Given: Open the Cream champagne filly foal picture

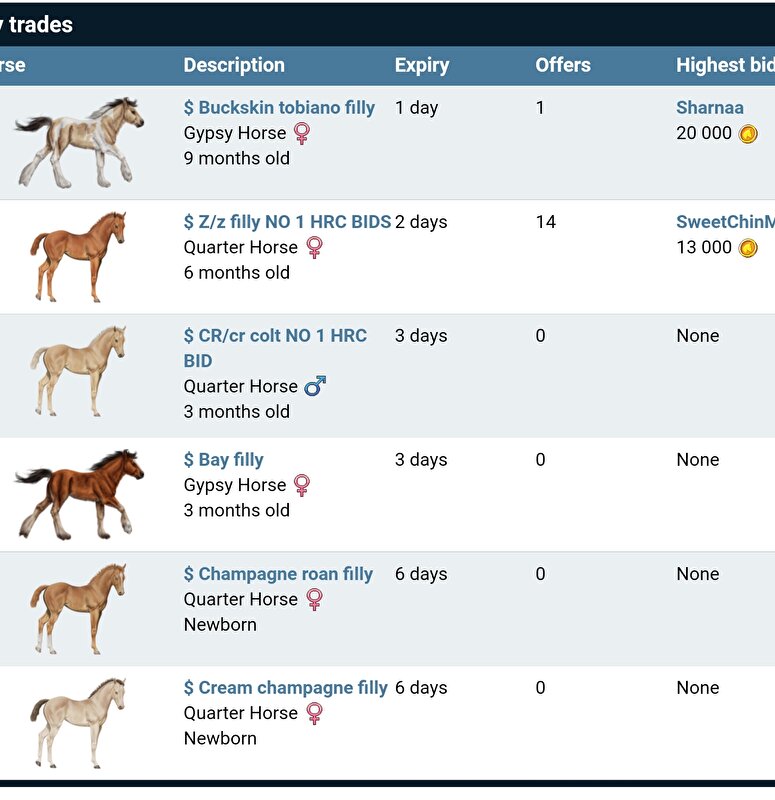Looking at the screenshot, I should coord(79,722).
